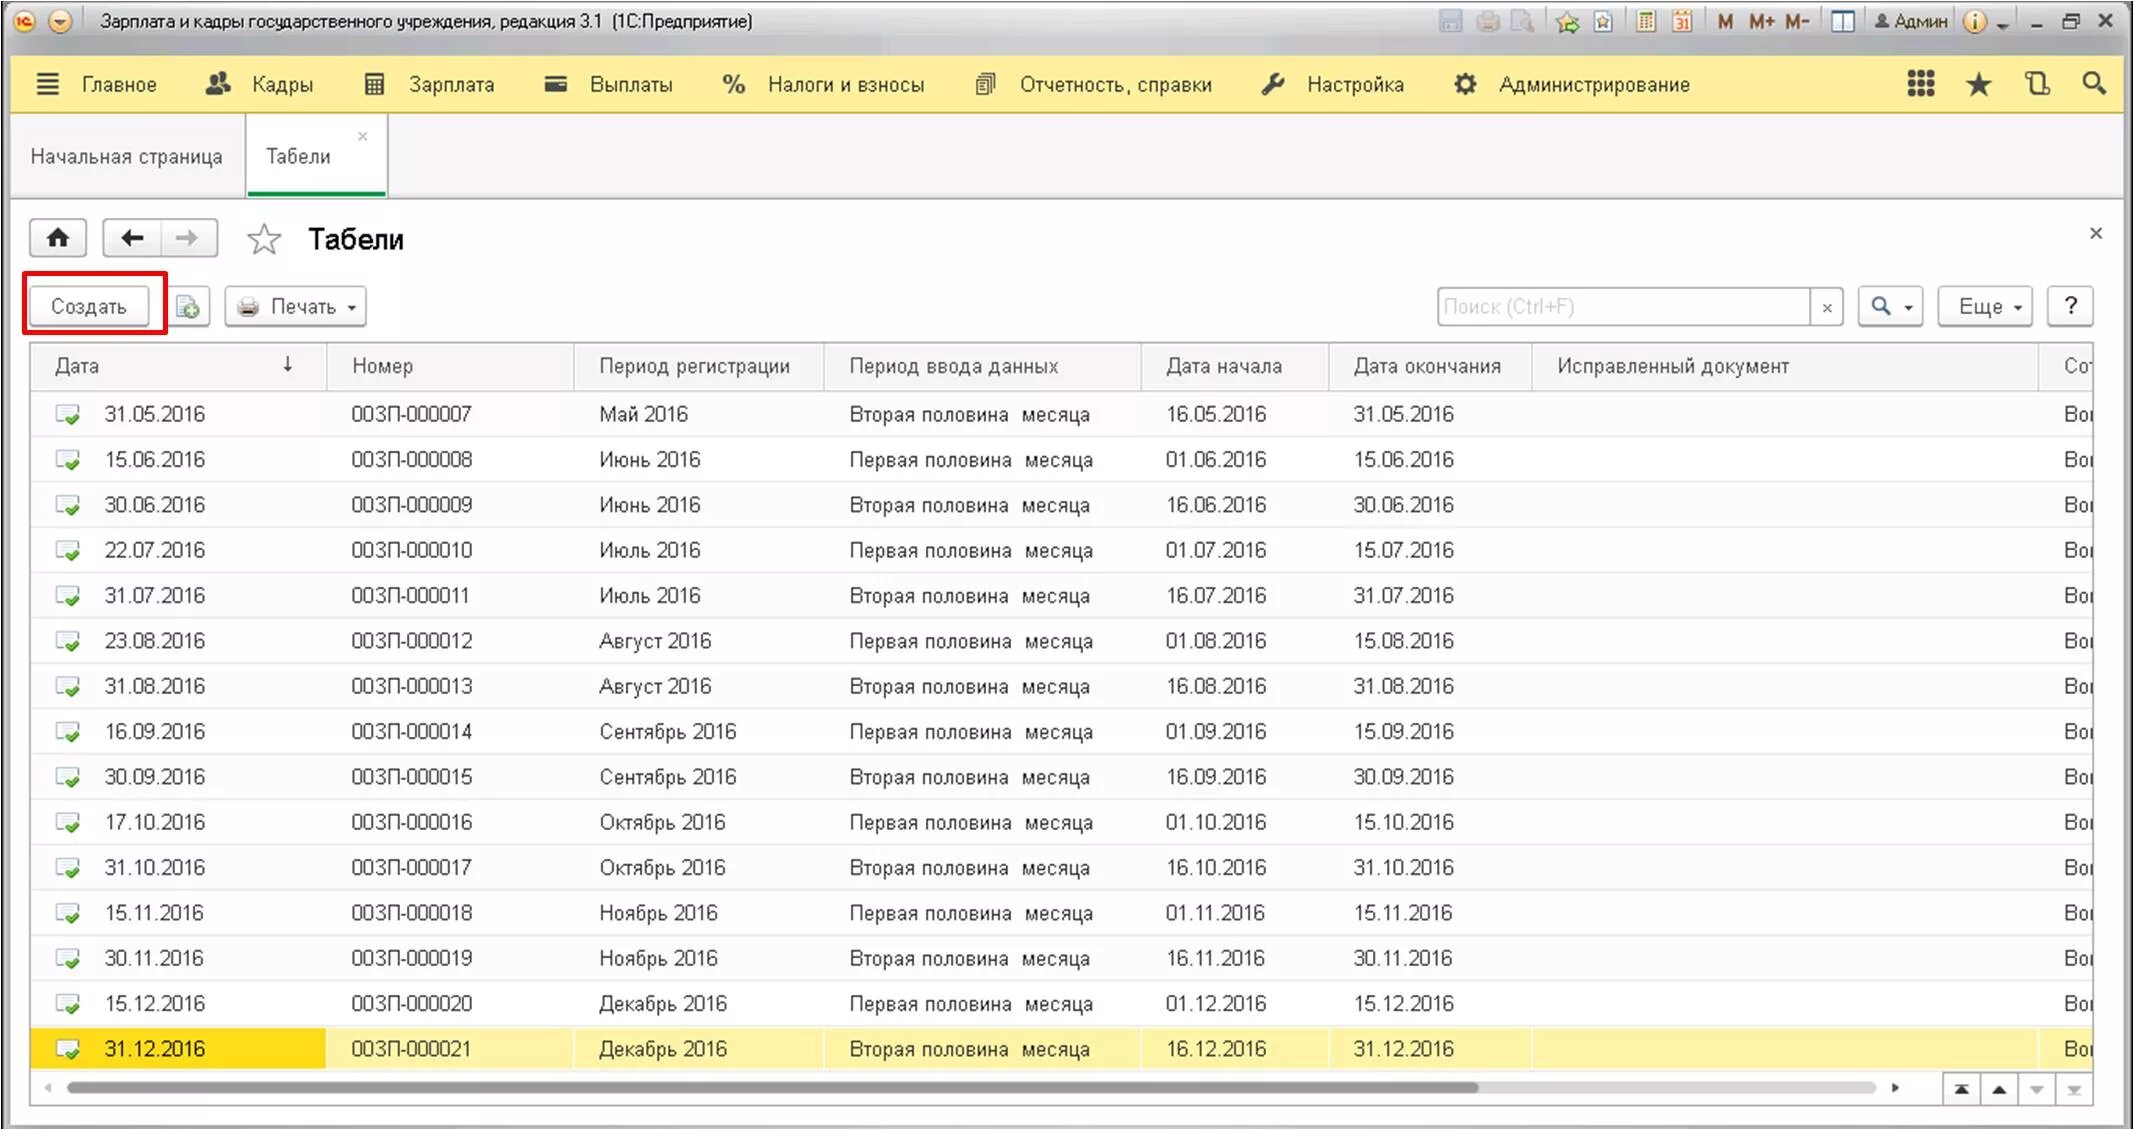Open the calculator icon in title bar
The width and height of the screenshot is (2134, 1130).
point(1645,21)
